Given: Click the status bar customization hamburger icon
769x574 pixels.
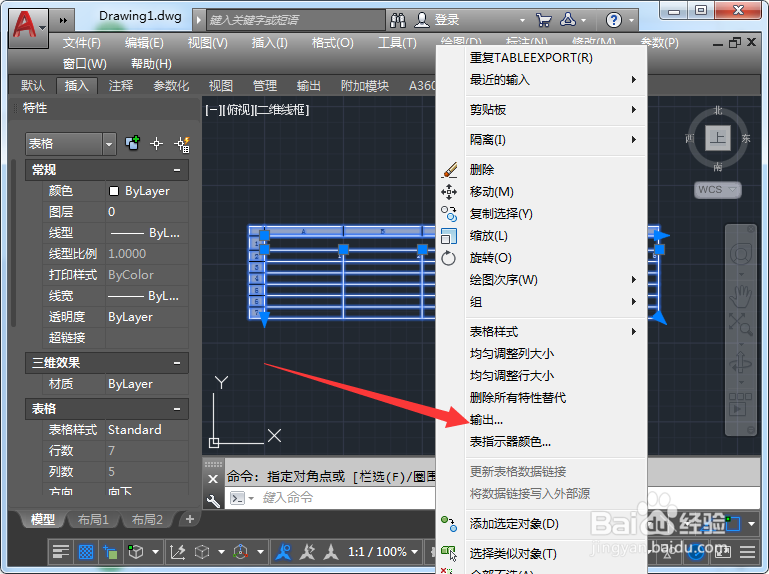Looking at the screenshot, I should tap(747, 552).
